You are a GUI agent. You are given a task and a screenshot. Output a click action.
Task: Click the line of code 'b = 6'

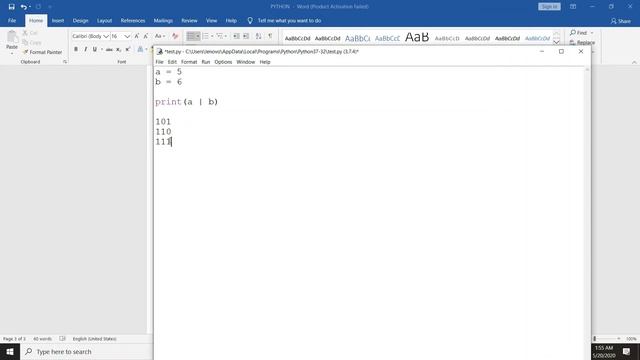click(169, 82)
